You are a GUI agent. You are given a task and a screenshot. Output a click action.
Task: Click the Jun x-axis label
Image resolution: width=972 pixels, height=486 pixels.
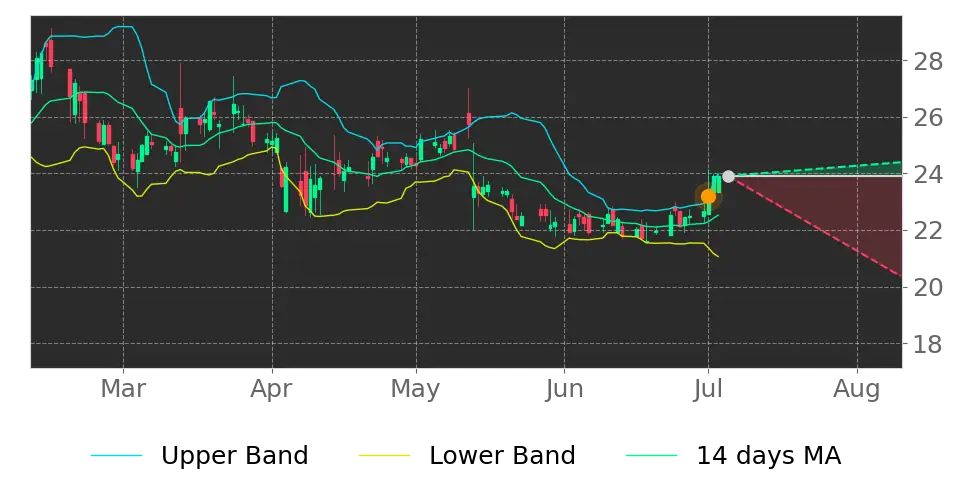(x=565, y=389)
